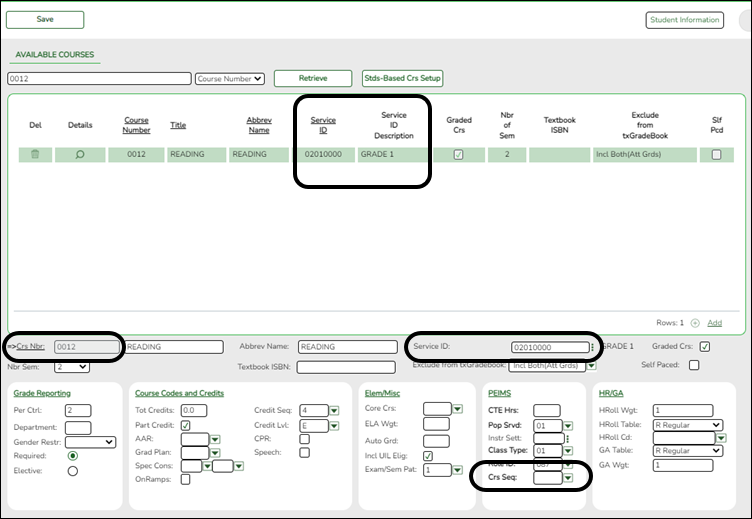This screenshot has height=519, width=752.
Task: Open the Gender Restr dropdown
Action: pyautogui.click(x=90, y=442)
